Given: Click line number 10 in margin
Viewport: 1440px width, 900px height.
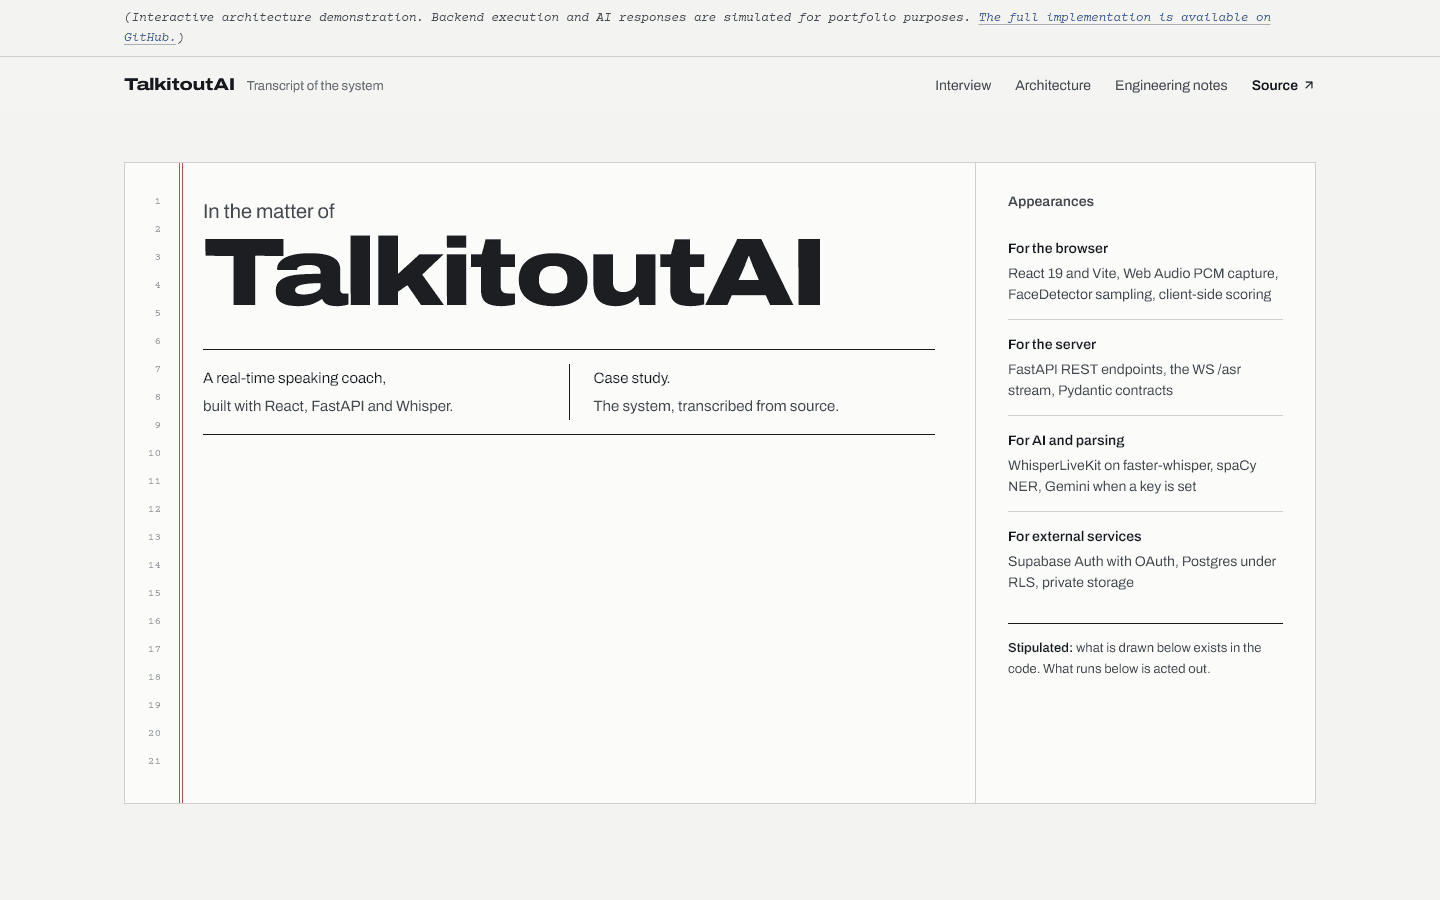Looking at the screenshot, I should coord(154,453).
